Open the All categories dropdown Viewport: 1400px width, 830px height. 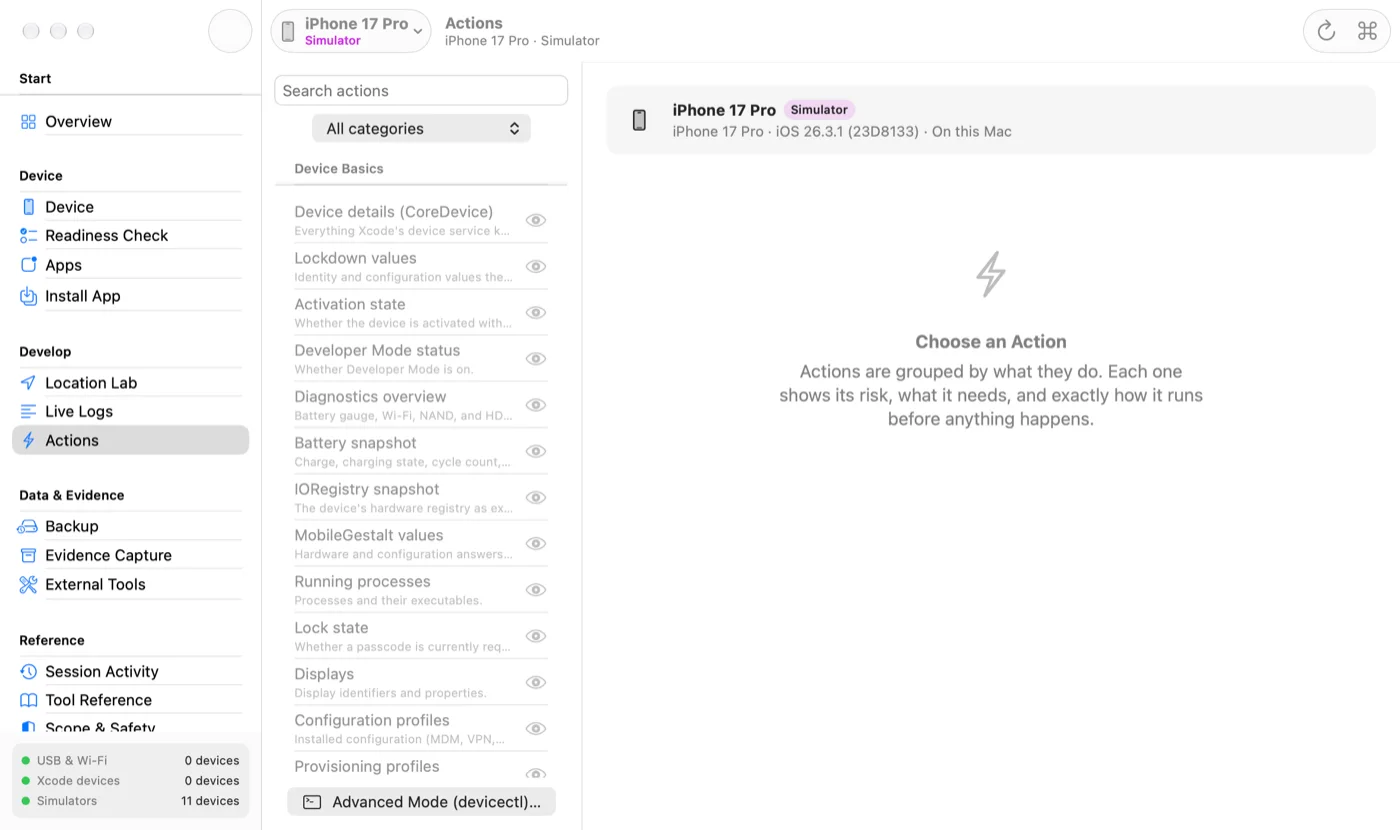[421, 129]
